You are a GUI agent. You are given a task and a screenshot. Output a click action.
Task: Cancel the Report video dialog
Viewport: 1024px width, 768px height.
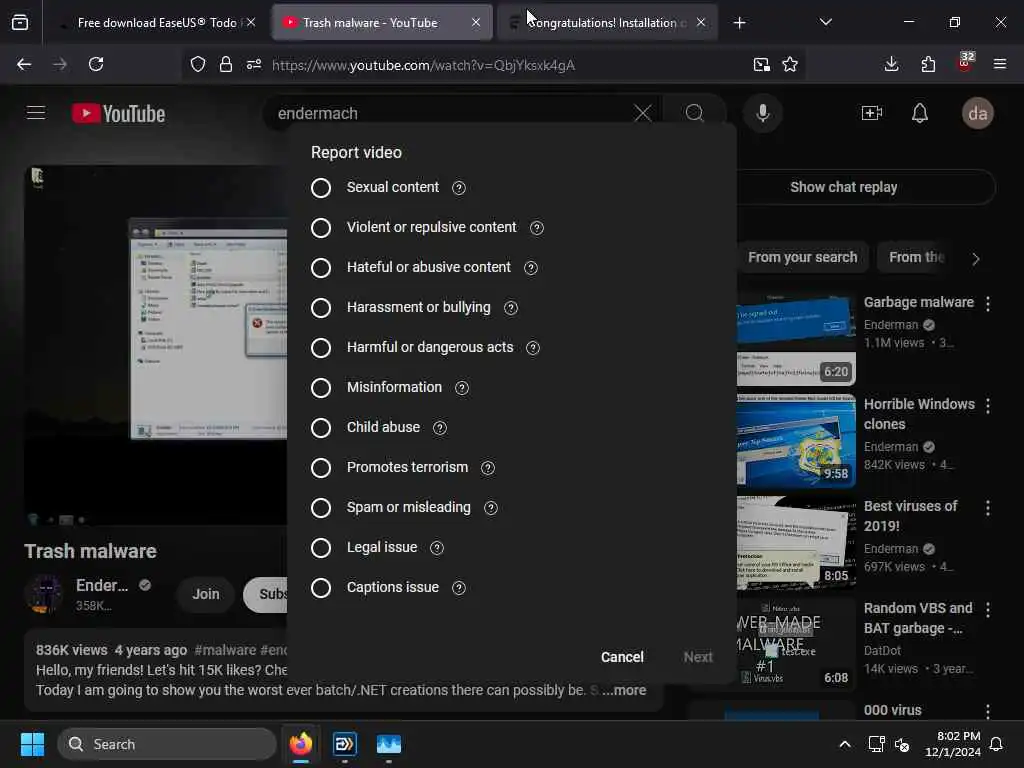pos(622,657)
